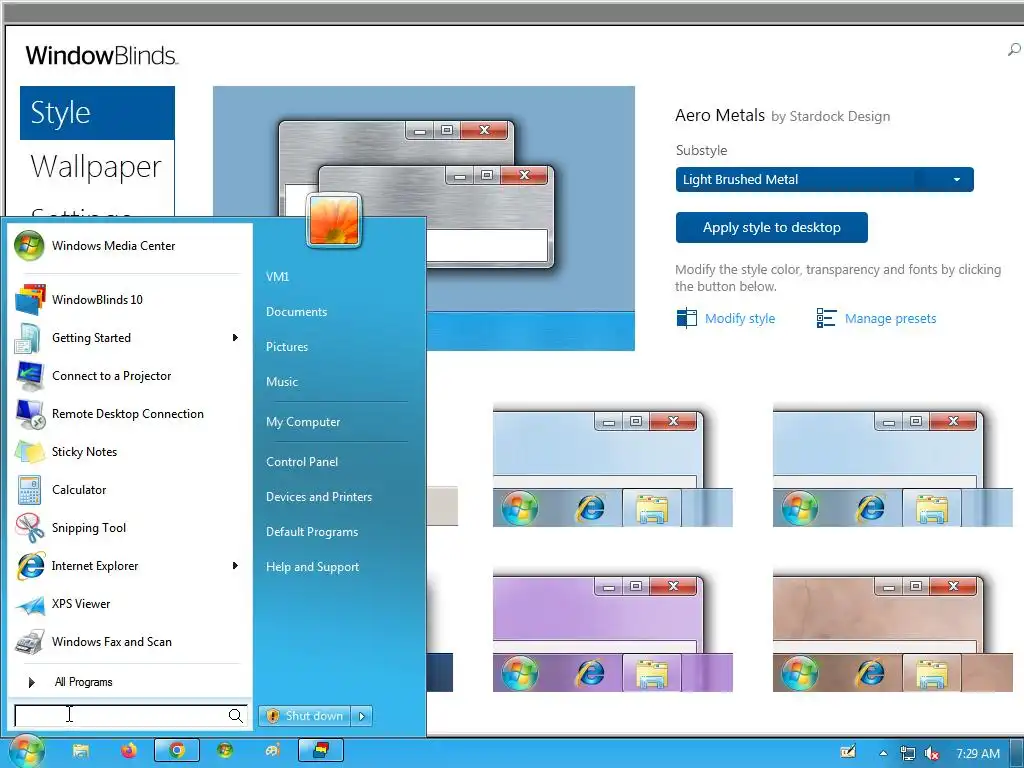Expand Getting Started submenu arrow
The image size is (1024, 768).
click(235, 338)
